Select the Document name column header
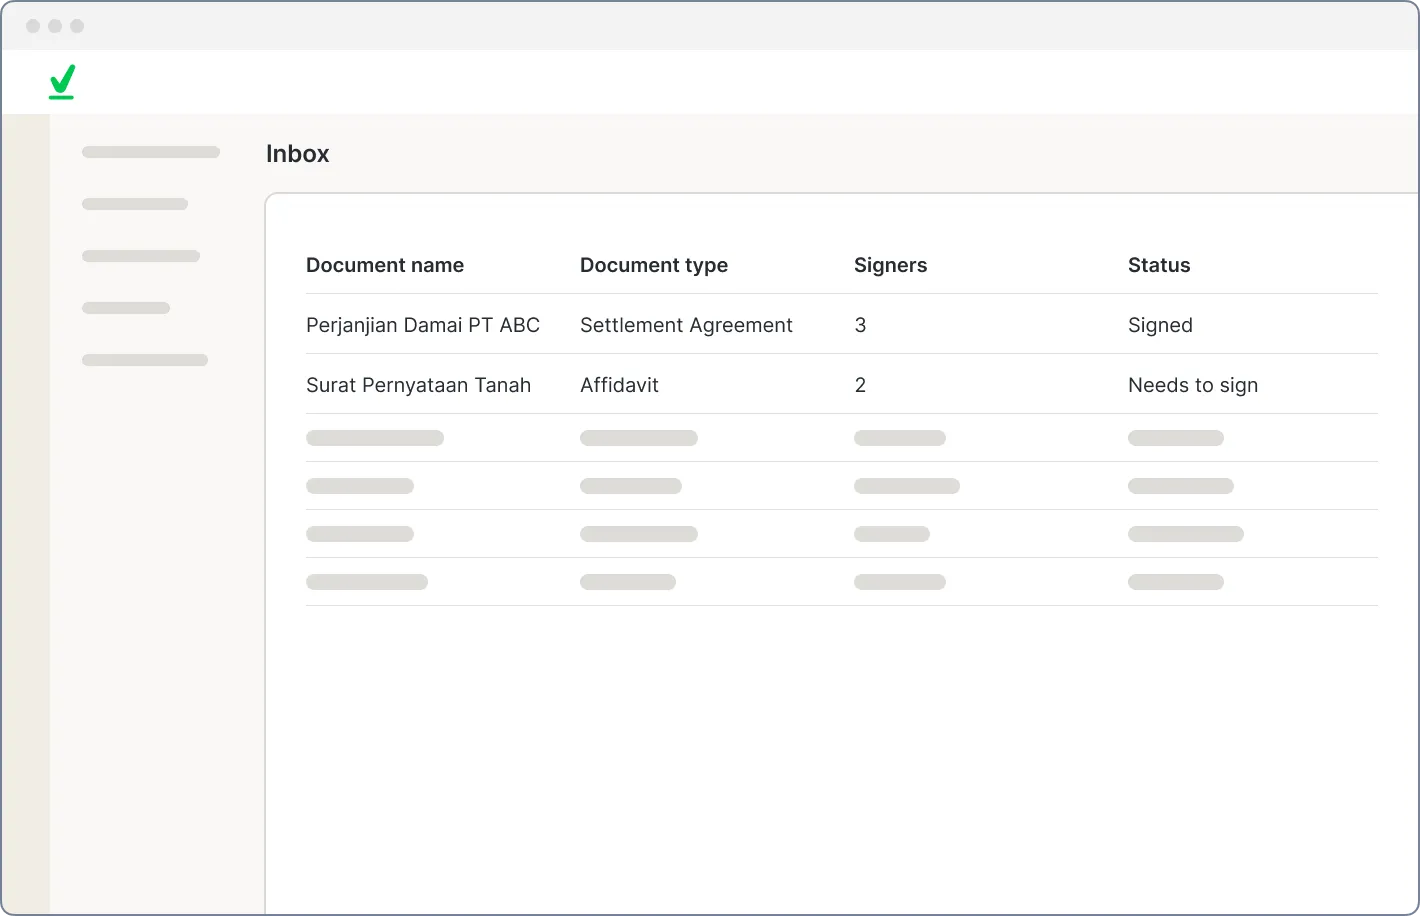This screenshot has height=916, width=1420. coord(385,265)
